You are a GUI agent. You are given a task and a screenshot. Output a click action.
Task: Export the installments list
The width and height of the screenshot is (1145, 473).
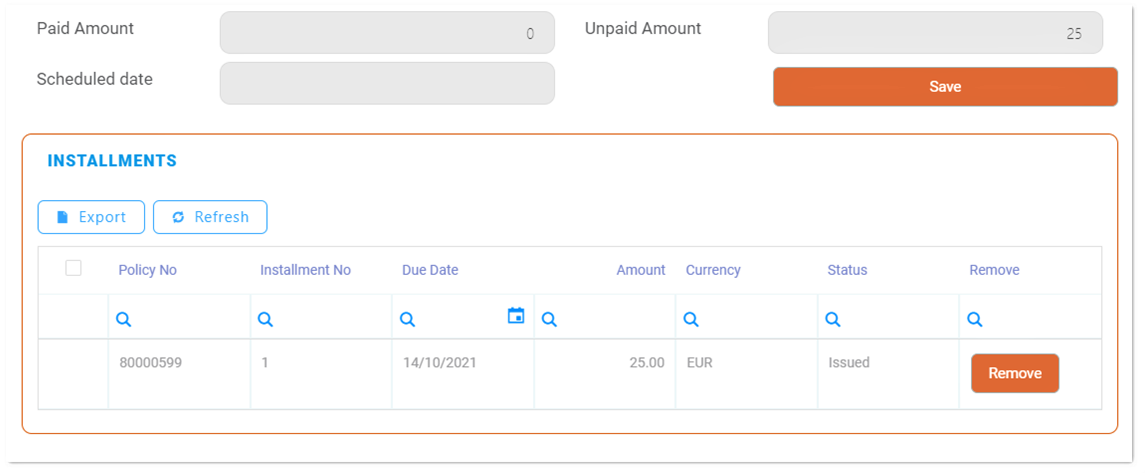pos(91,217)
